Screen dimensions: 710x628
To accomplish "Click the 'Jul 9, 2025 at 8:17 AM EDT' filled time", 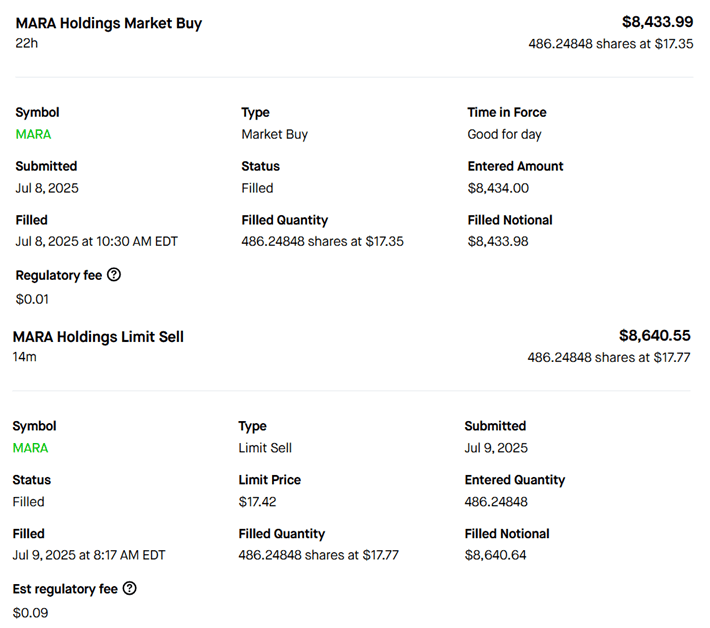I will click(89, 555).
